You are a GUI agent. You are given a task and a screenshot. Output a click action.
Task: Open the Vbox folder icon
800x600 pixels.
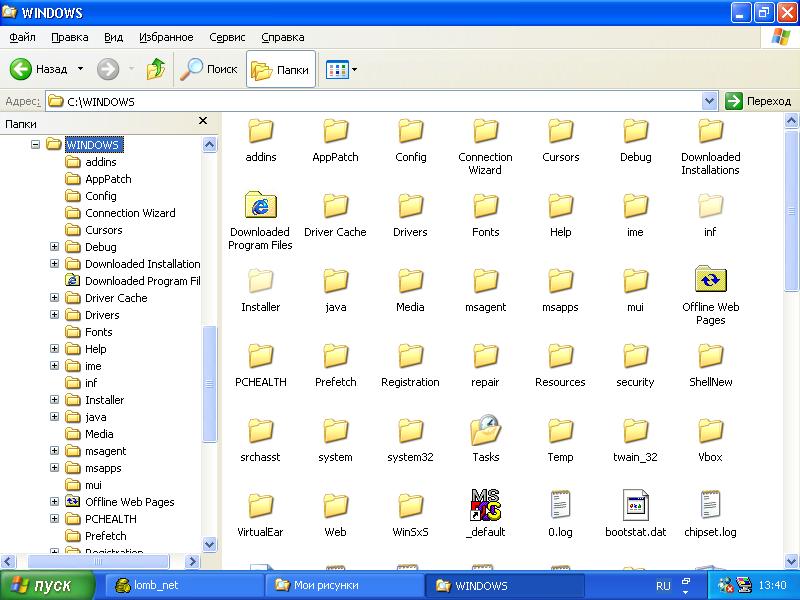[x=710, y=430]
